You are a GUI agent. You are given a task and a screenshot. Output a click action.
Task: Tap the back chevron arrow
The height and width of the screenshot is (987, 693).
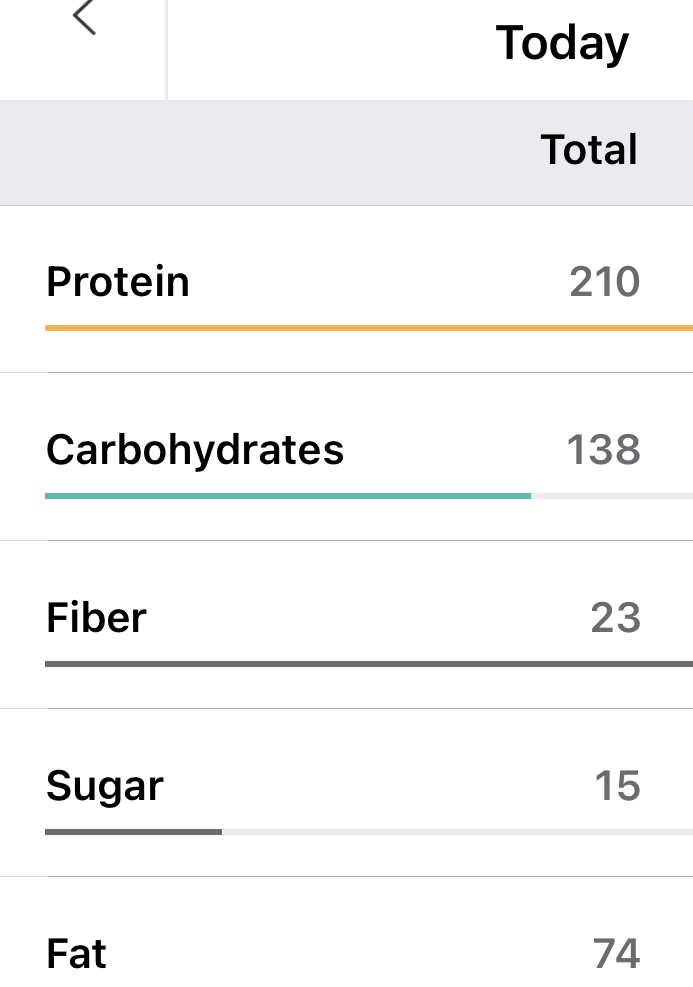(x=85, y=18)
